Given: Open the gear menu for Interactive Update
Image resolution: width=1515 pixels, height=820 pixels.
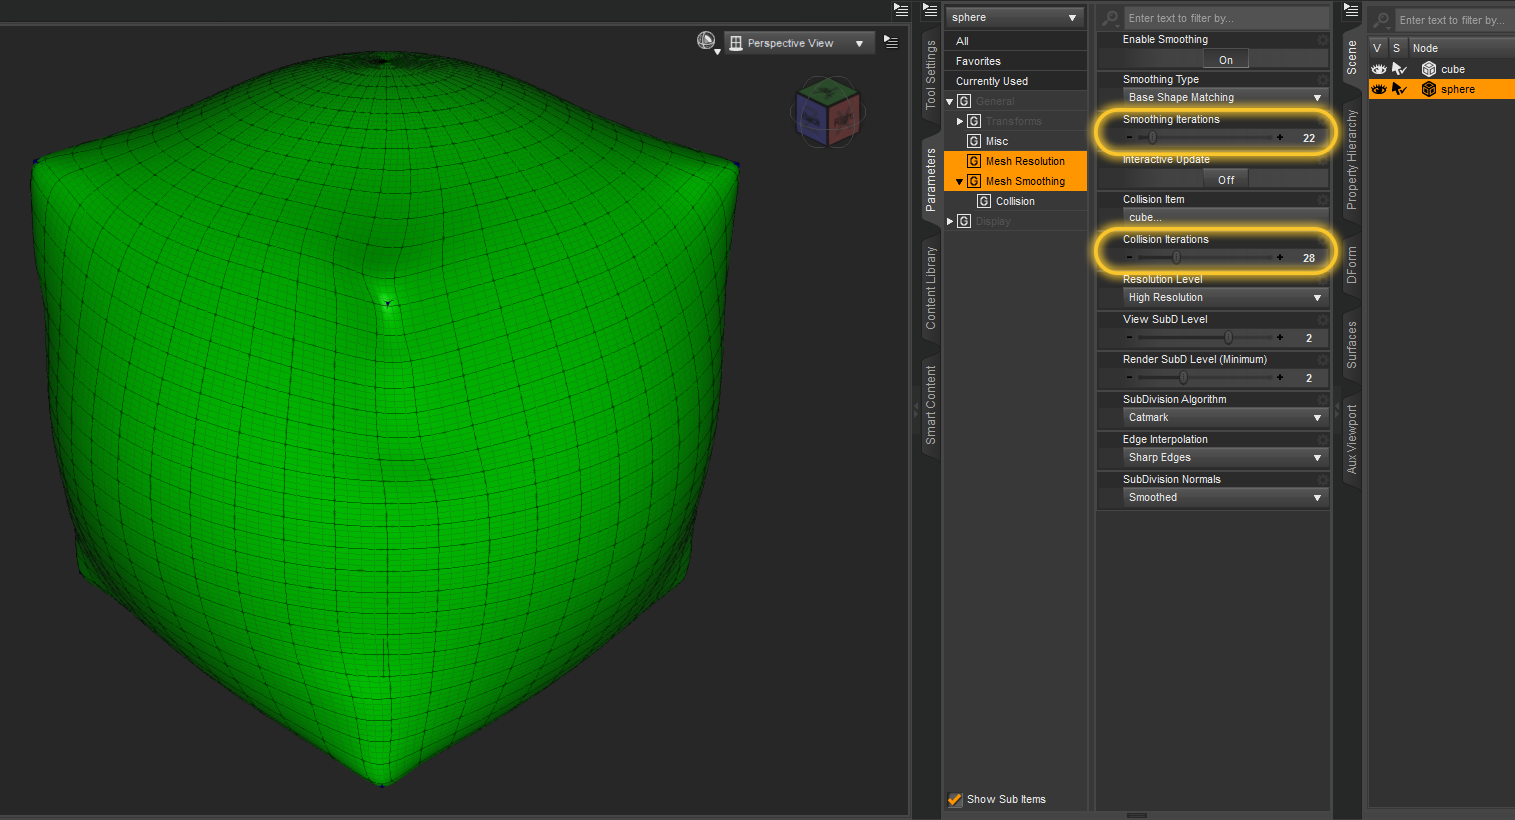Looking at the screenshot, I should (x=1322, y=160).
